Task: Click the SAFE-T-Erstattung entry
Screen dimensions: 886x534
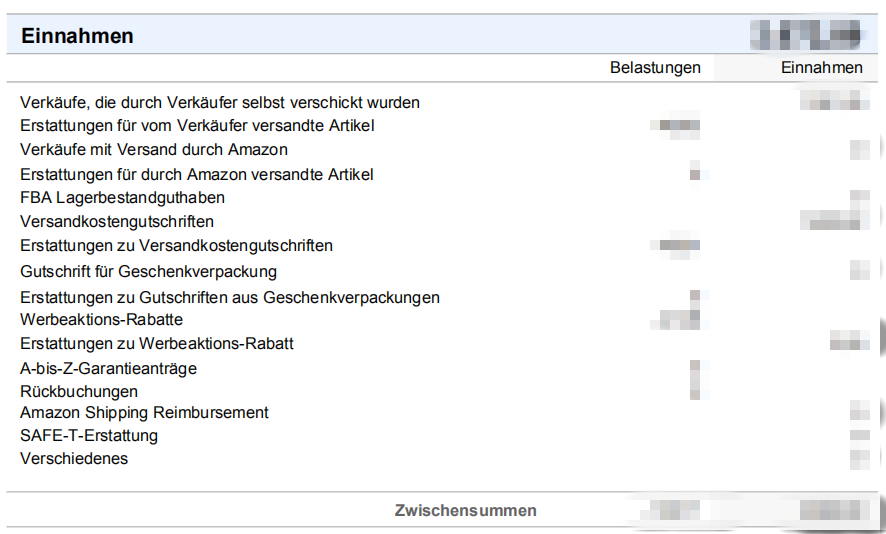Action: tap(89, 436)
